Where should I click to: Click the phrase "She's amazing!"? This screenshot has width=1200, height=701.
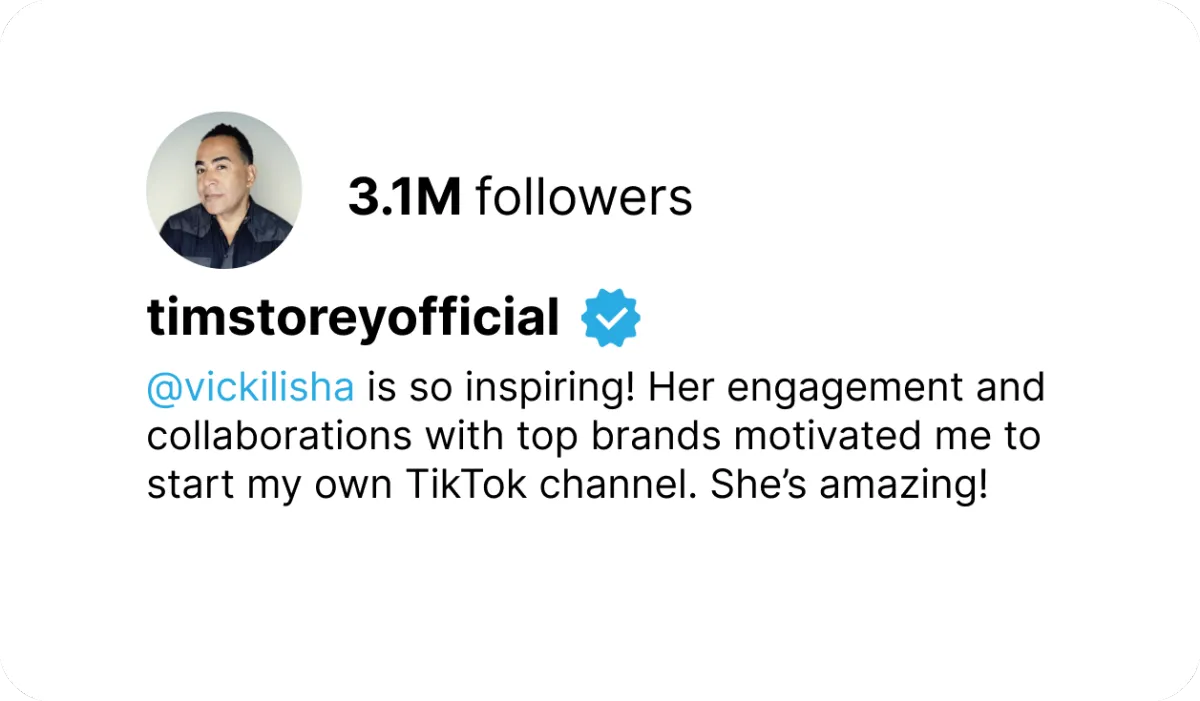[x=849, y=485]
